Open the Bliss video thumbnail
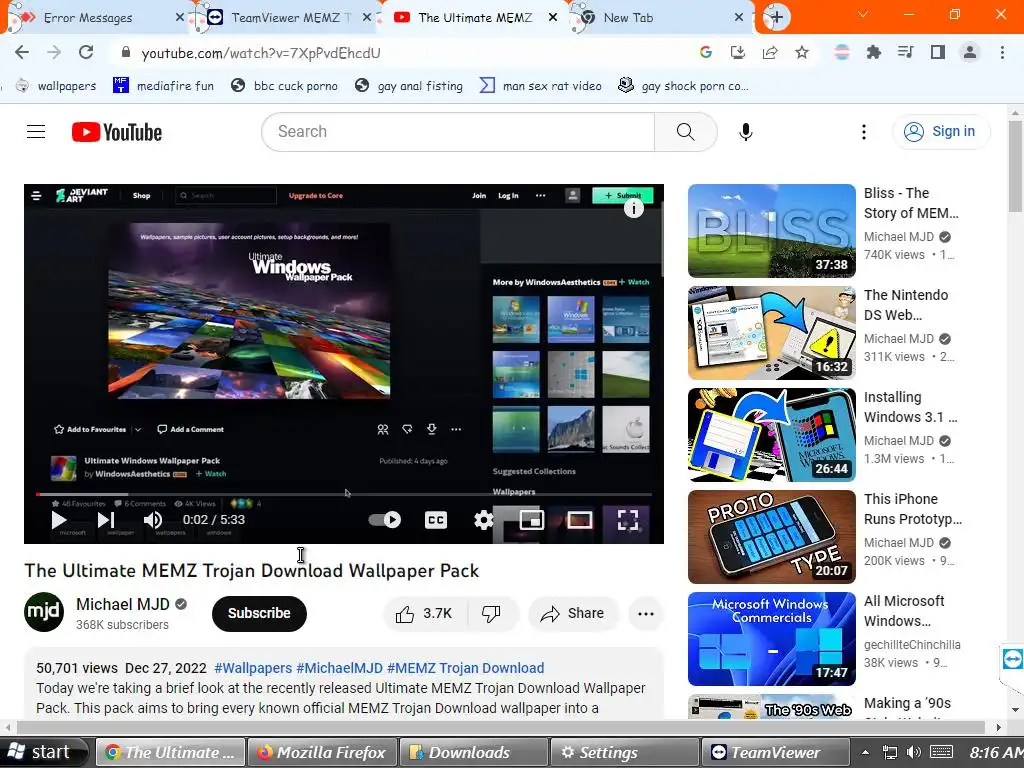Image resolution: width=1024 pixels, height=768 pixels. 771,231
